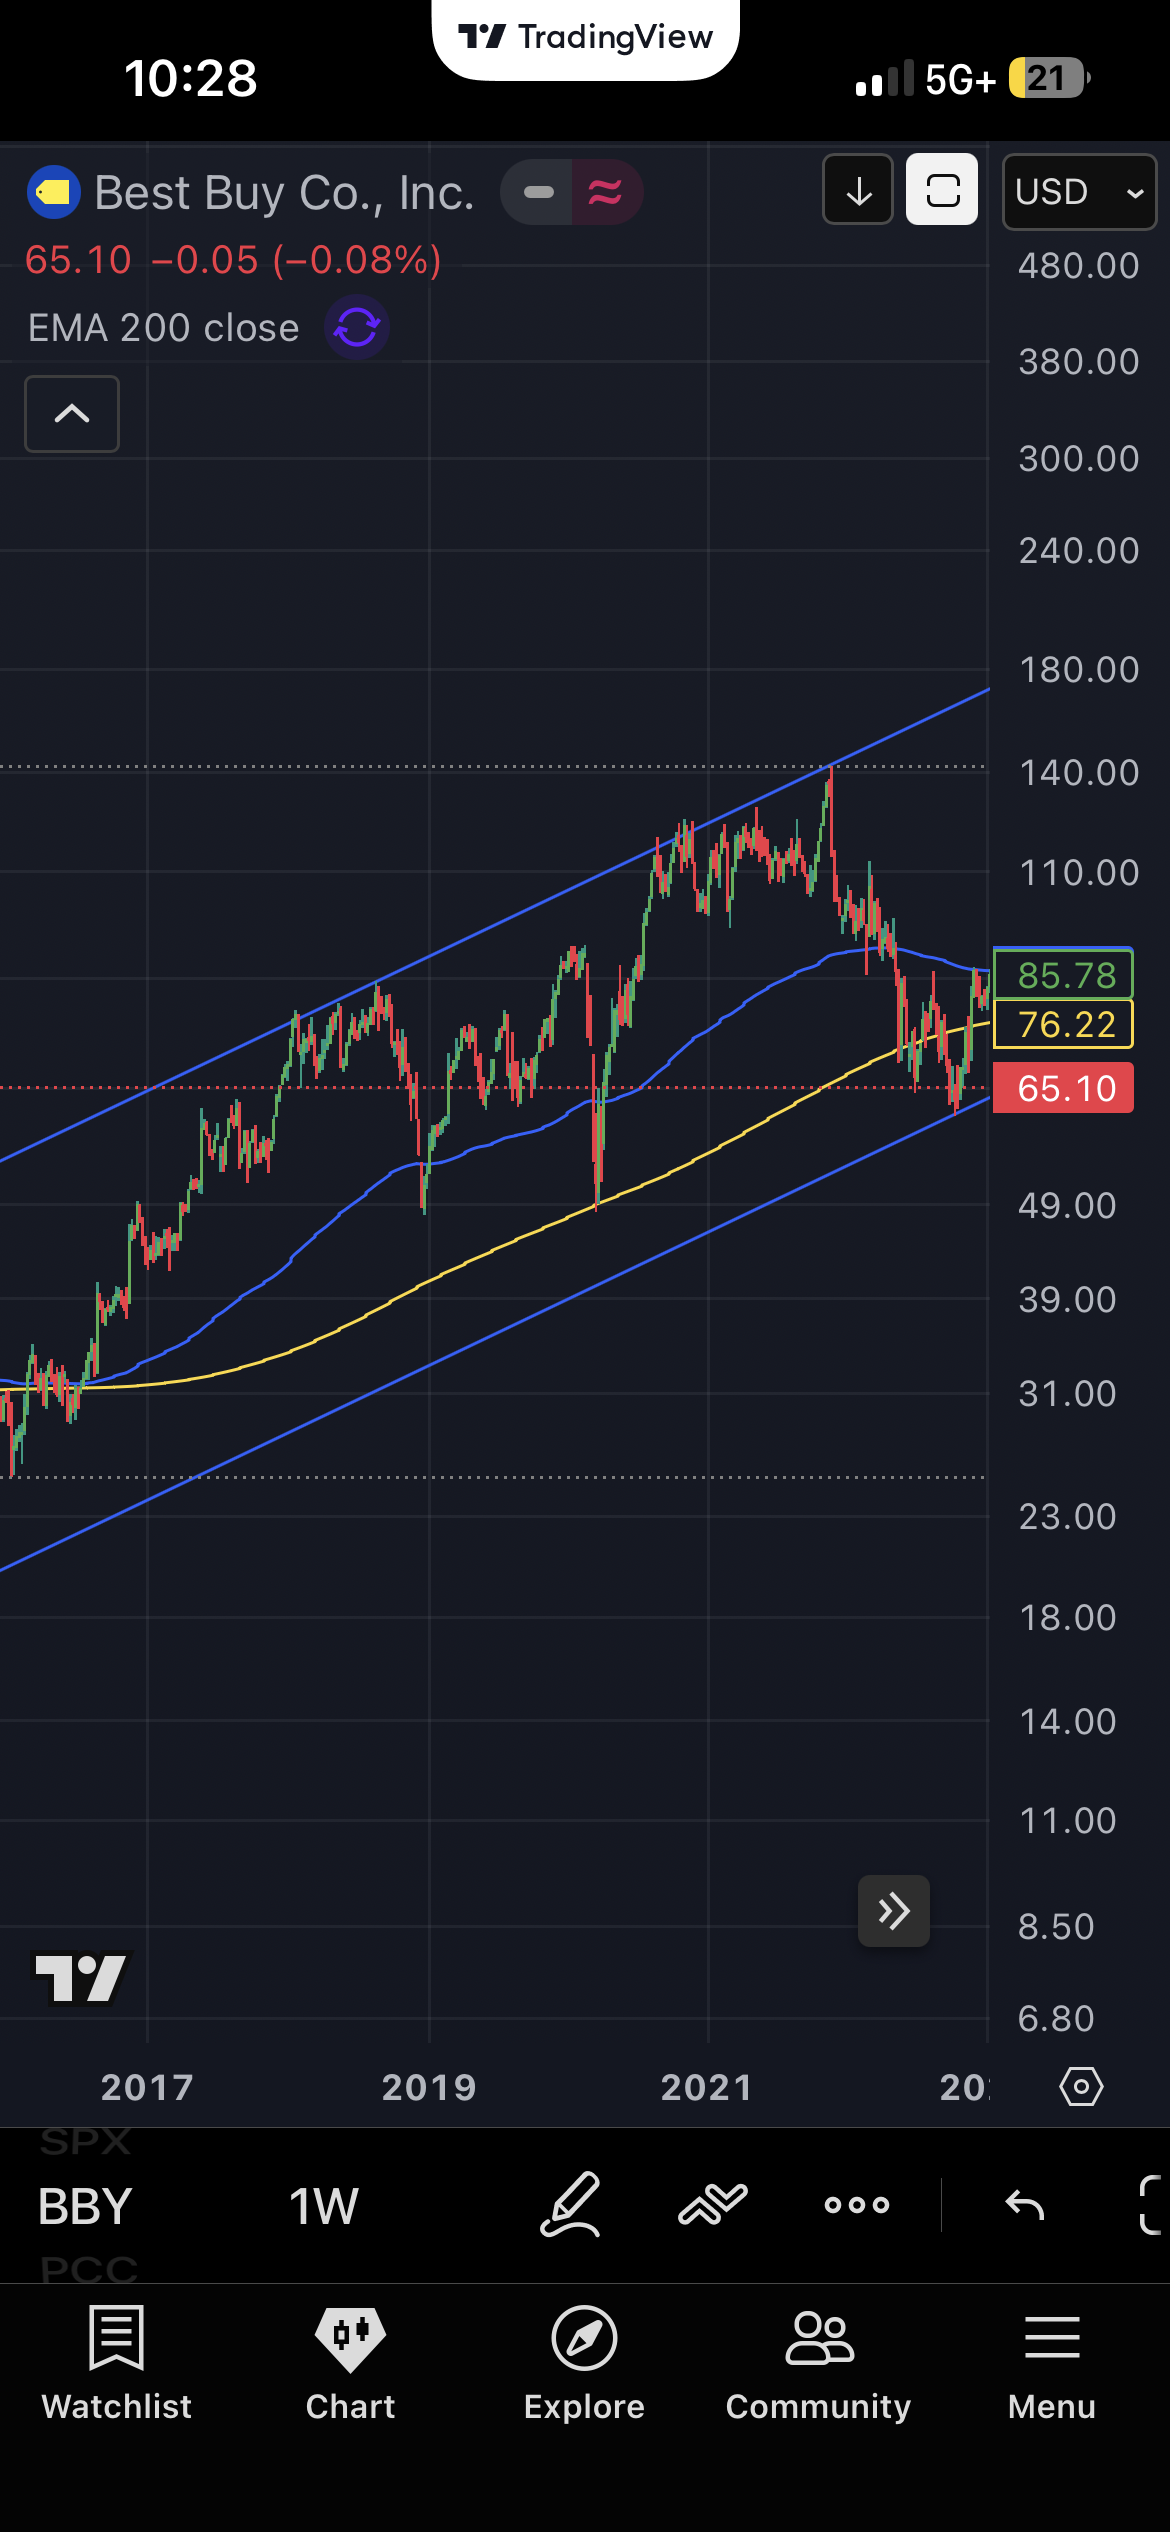The height and width of the screenshot is (2532, 1170).
Task: Tap the undo arrow icon
Action: (x=1024, y=2204)
